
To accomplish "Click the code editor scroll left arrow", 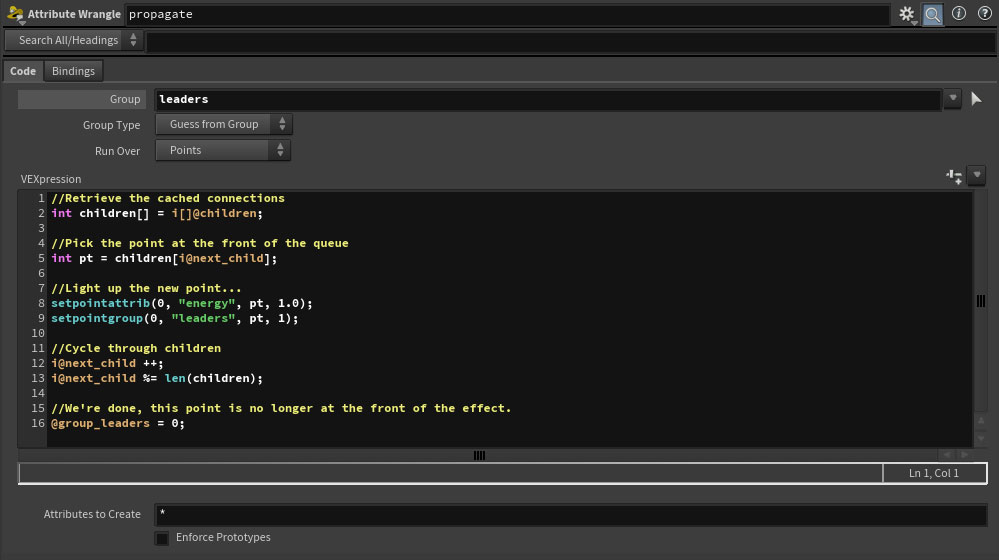I will (947, 455).
